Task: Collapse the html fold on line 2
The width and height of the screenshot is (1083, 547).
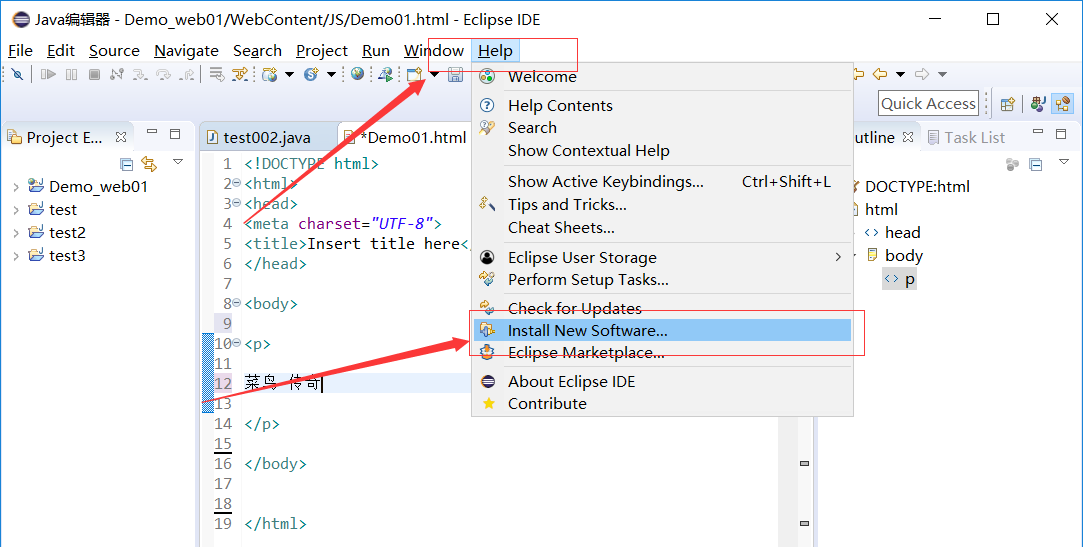Action: 237,184
